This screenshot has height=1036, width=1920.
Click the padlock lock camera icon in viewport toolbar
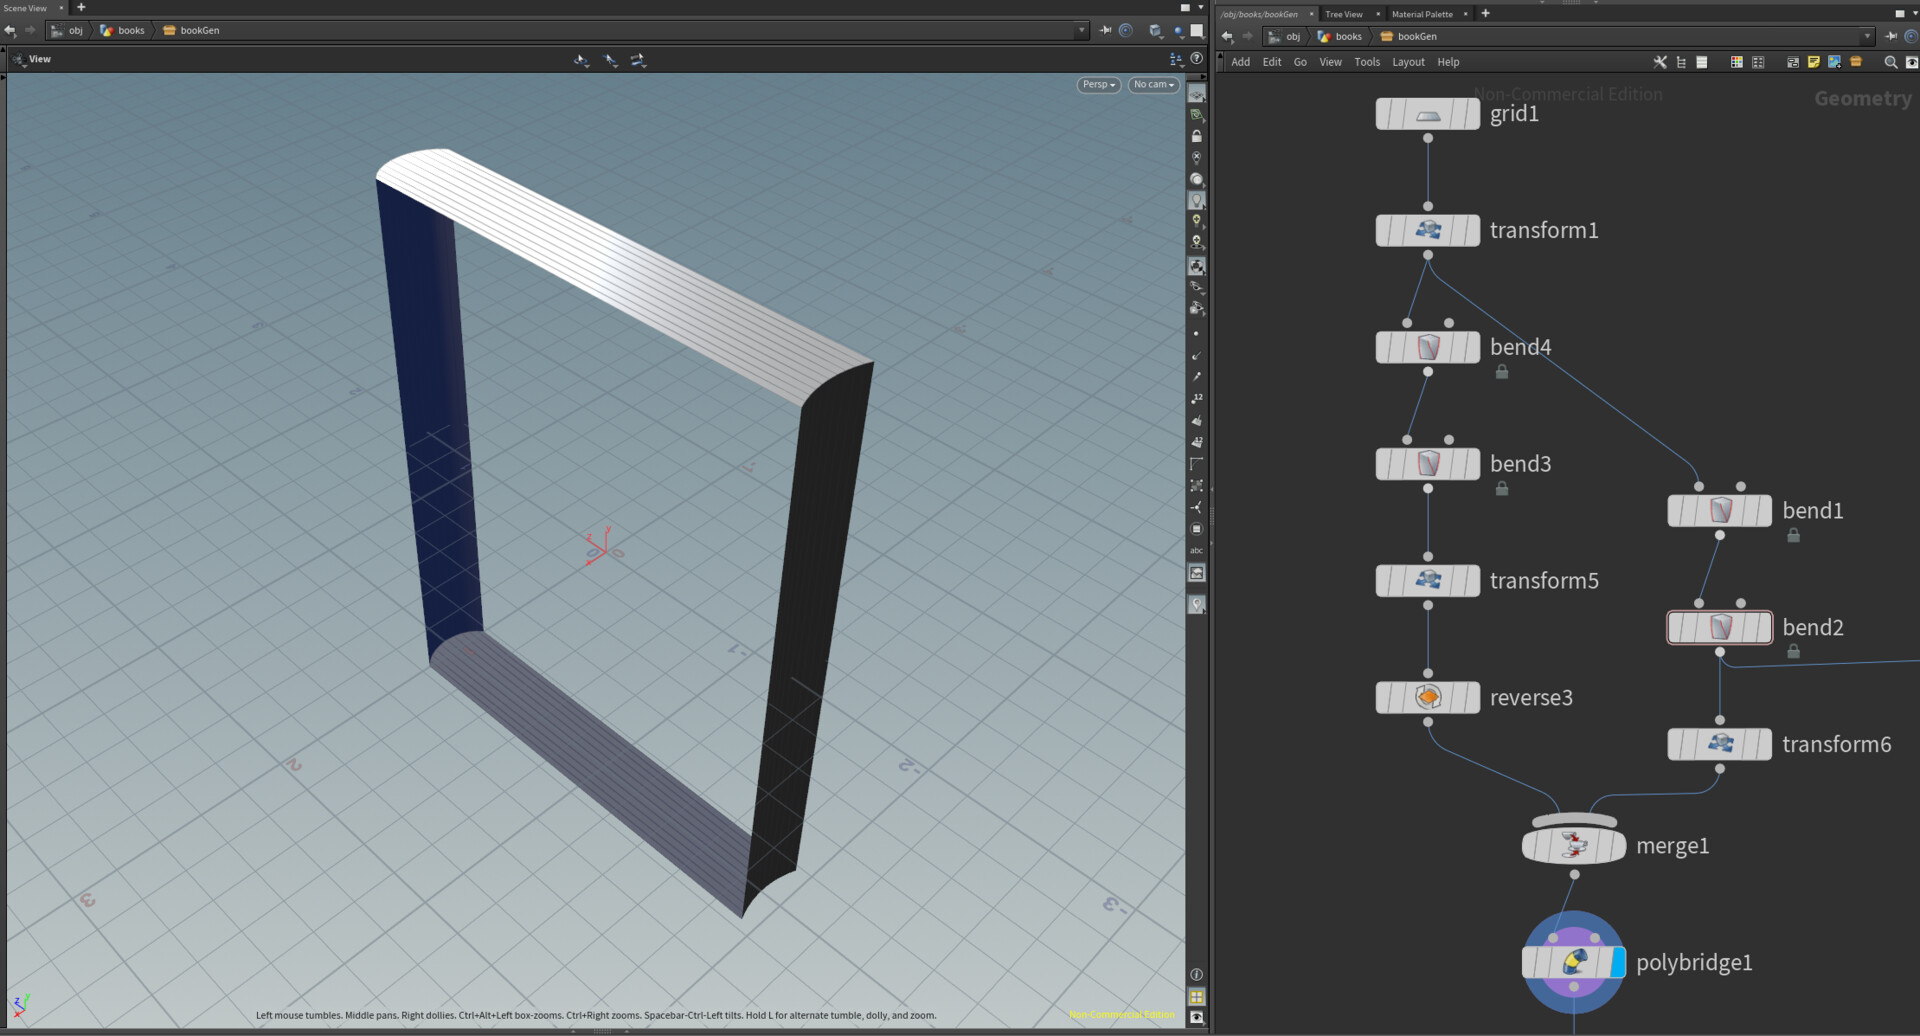tap(1197, 136)
